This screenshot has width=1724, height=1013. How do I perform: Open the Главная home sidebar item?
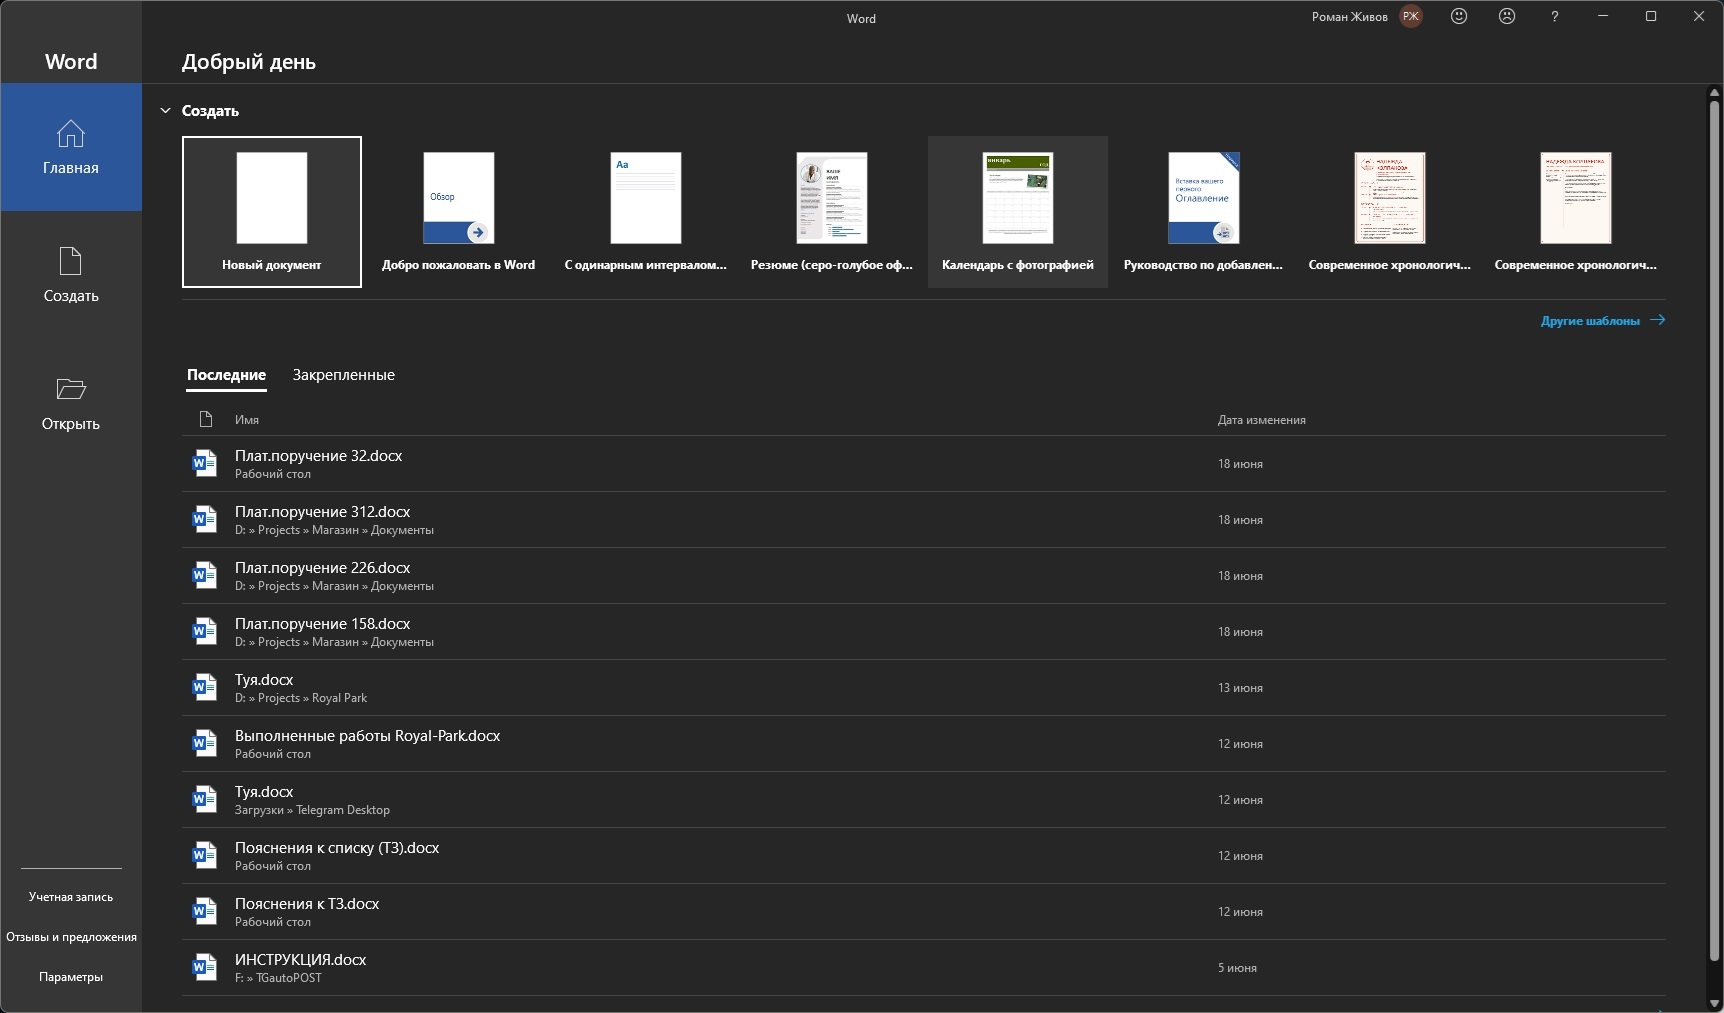click(71, 147)
